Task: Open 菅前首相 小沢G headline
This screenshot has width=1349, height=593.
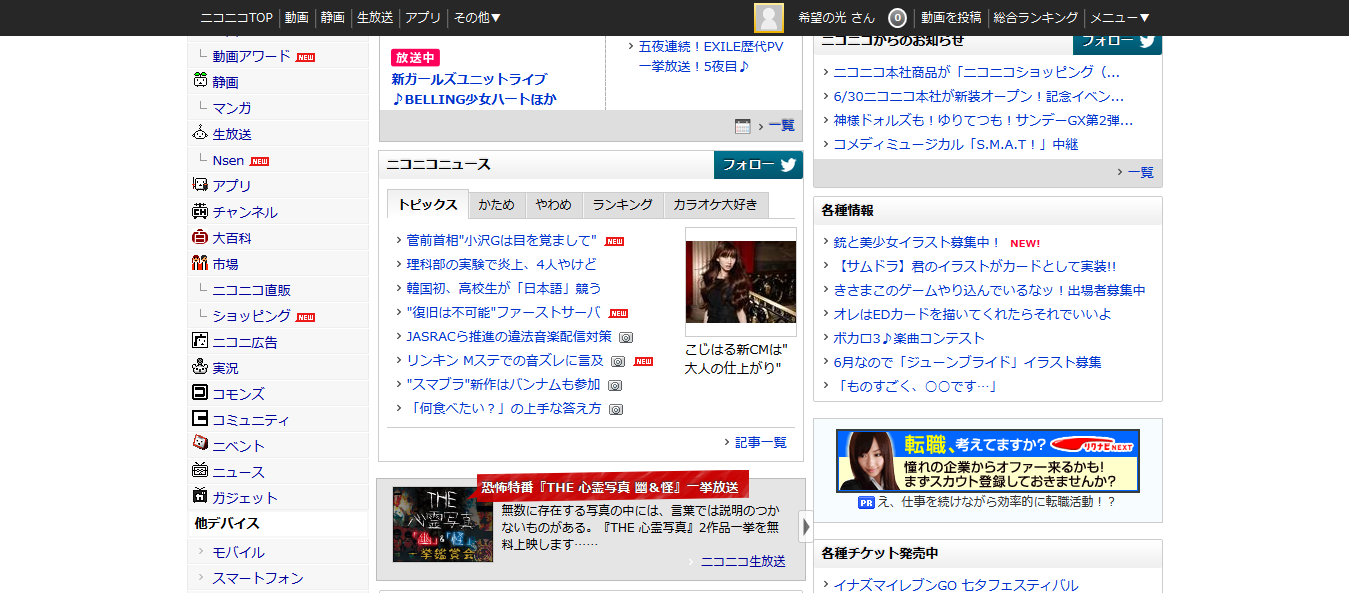Action: click(501, 240)
